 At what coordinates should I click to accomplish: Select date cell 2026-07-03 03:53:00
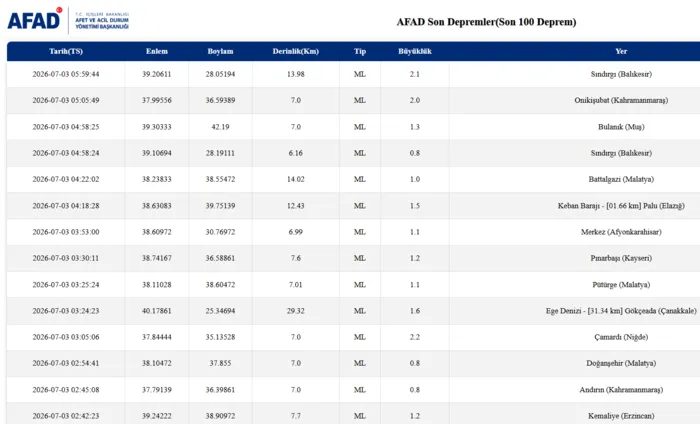coord(66,232)
